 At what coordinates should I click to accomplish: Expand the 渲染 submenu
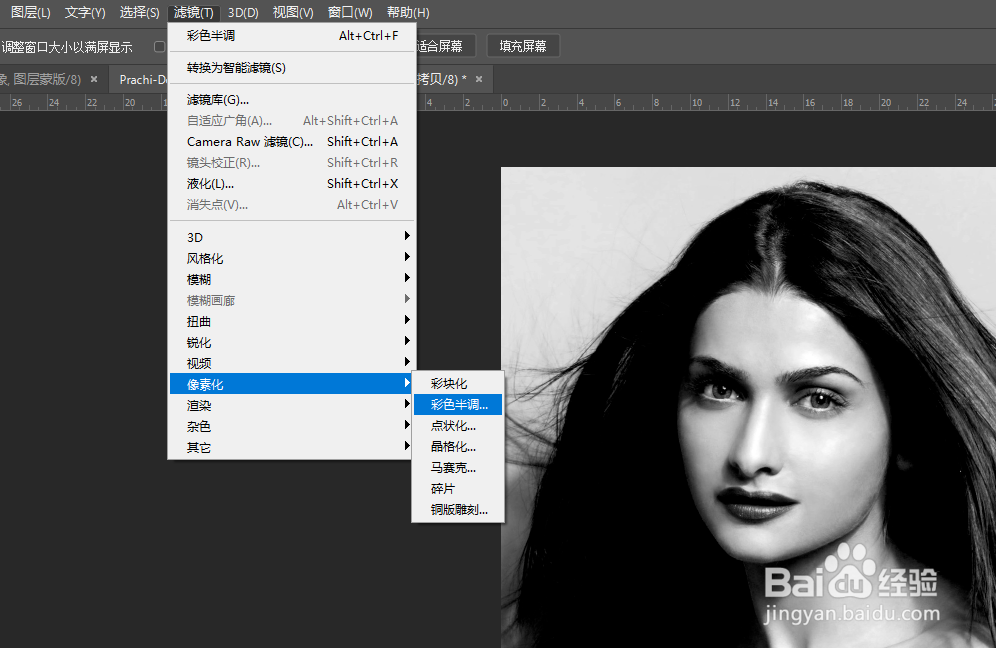tap(292, 405)
